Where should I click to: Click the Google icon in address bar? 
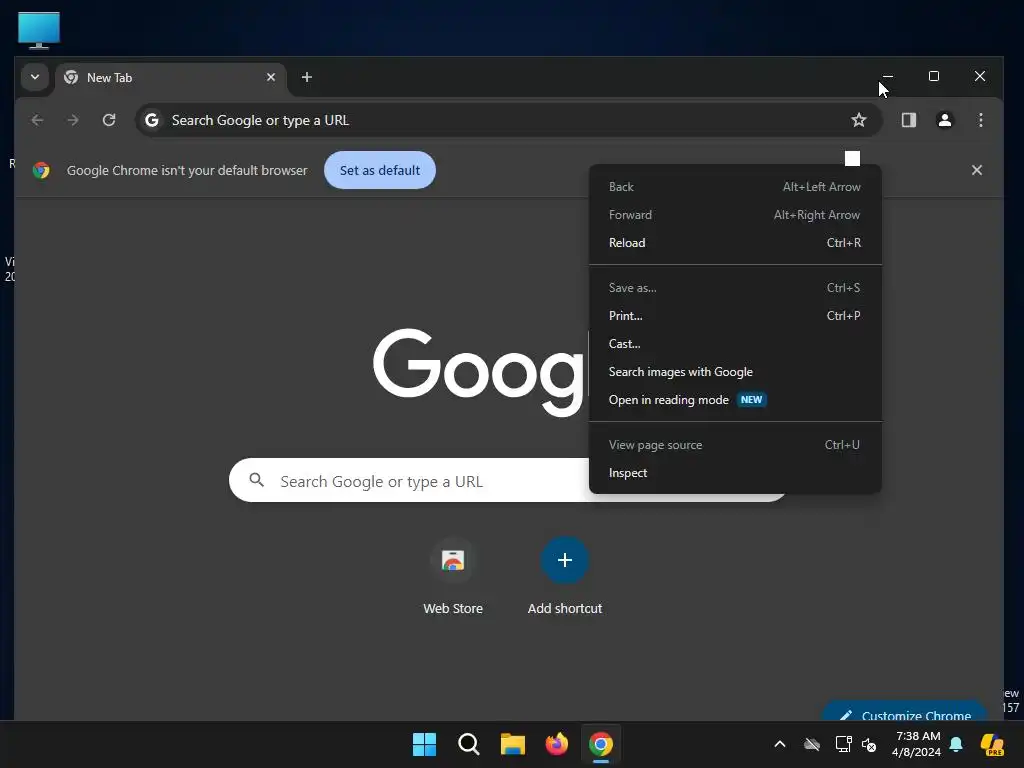(152, 120)
